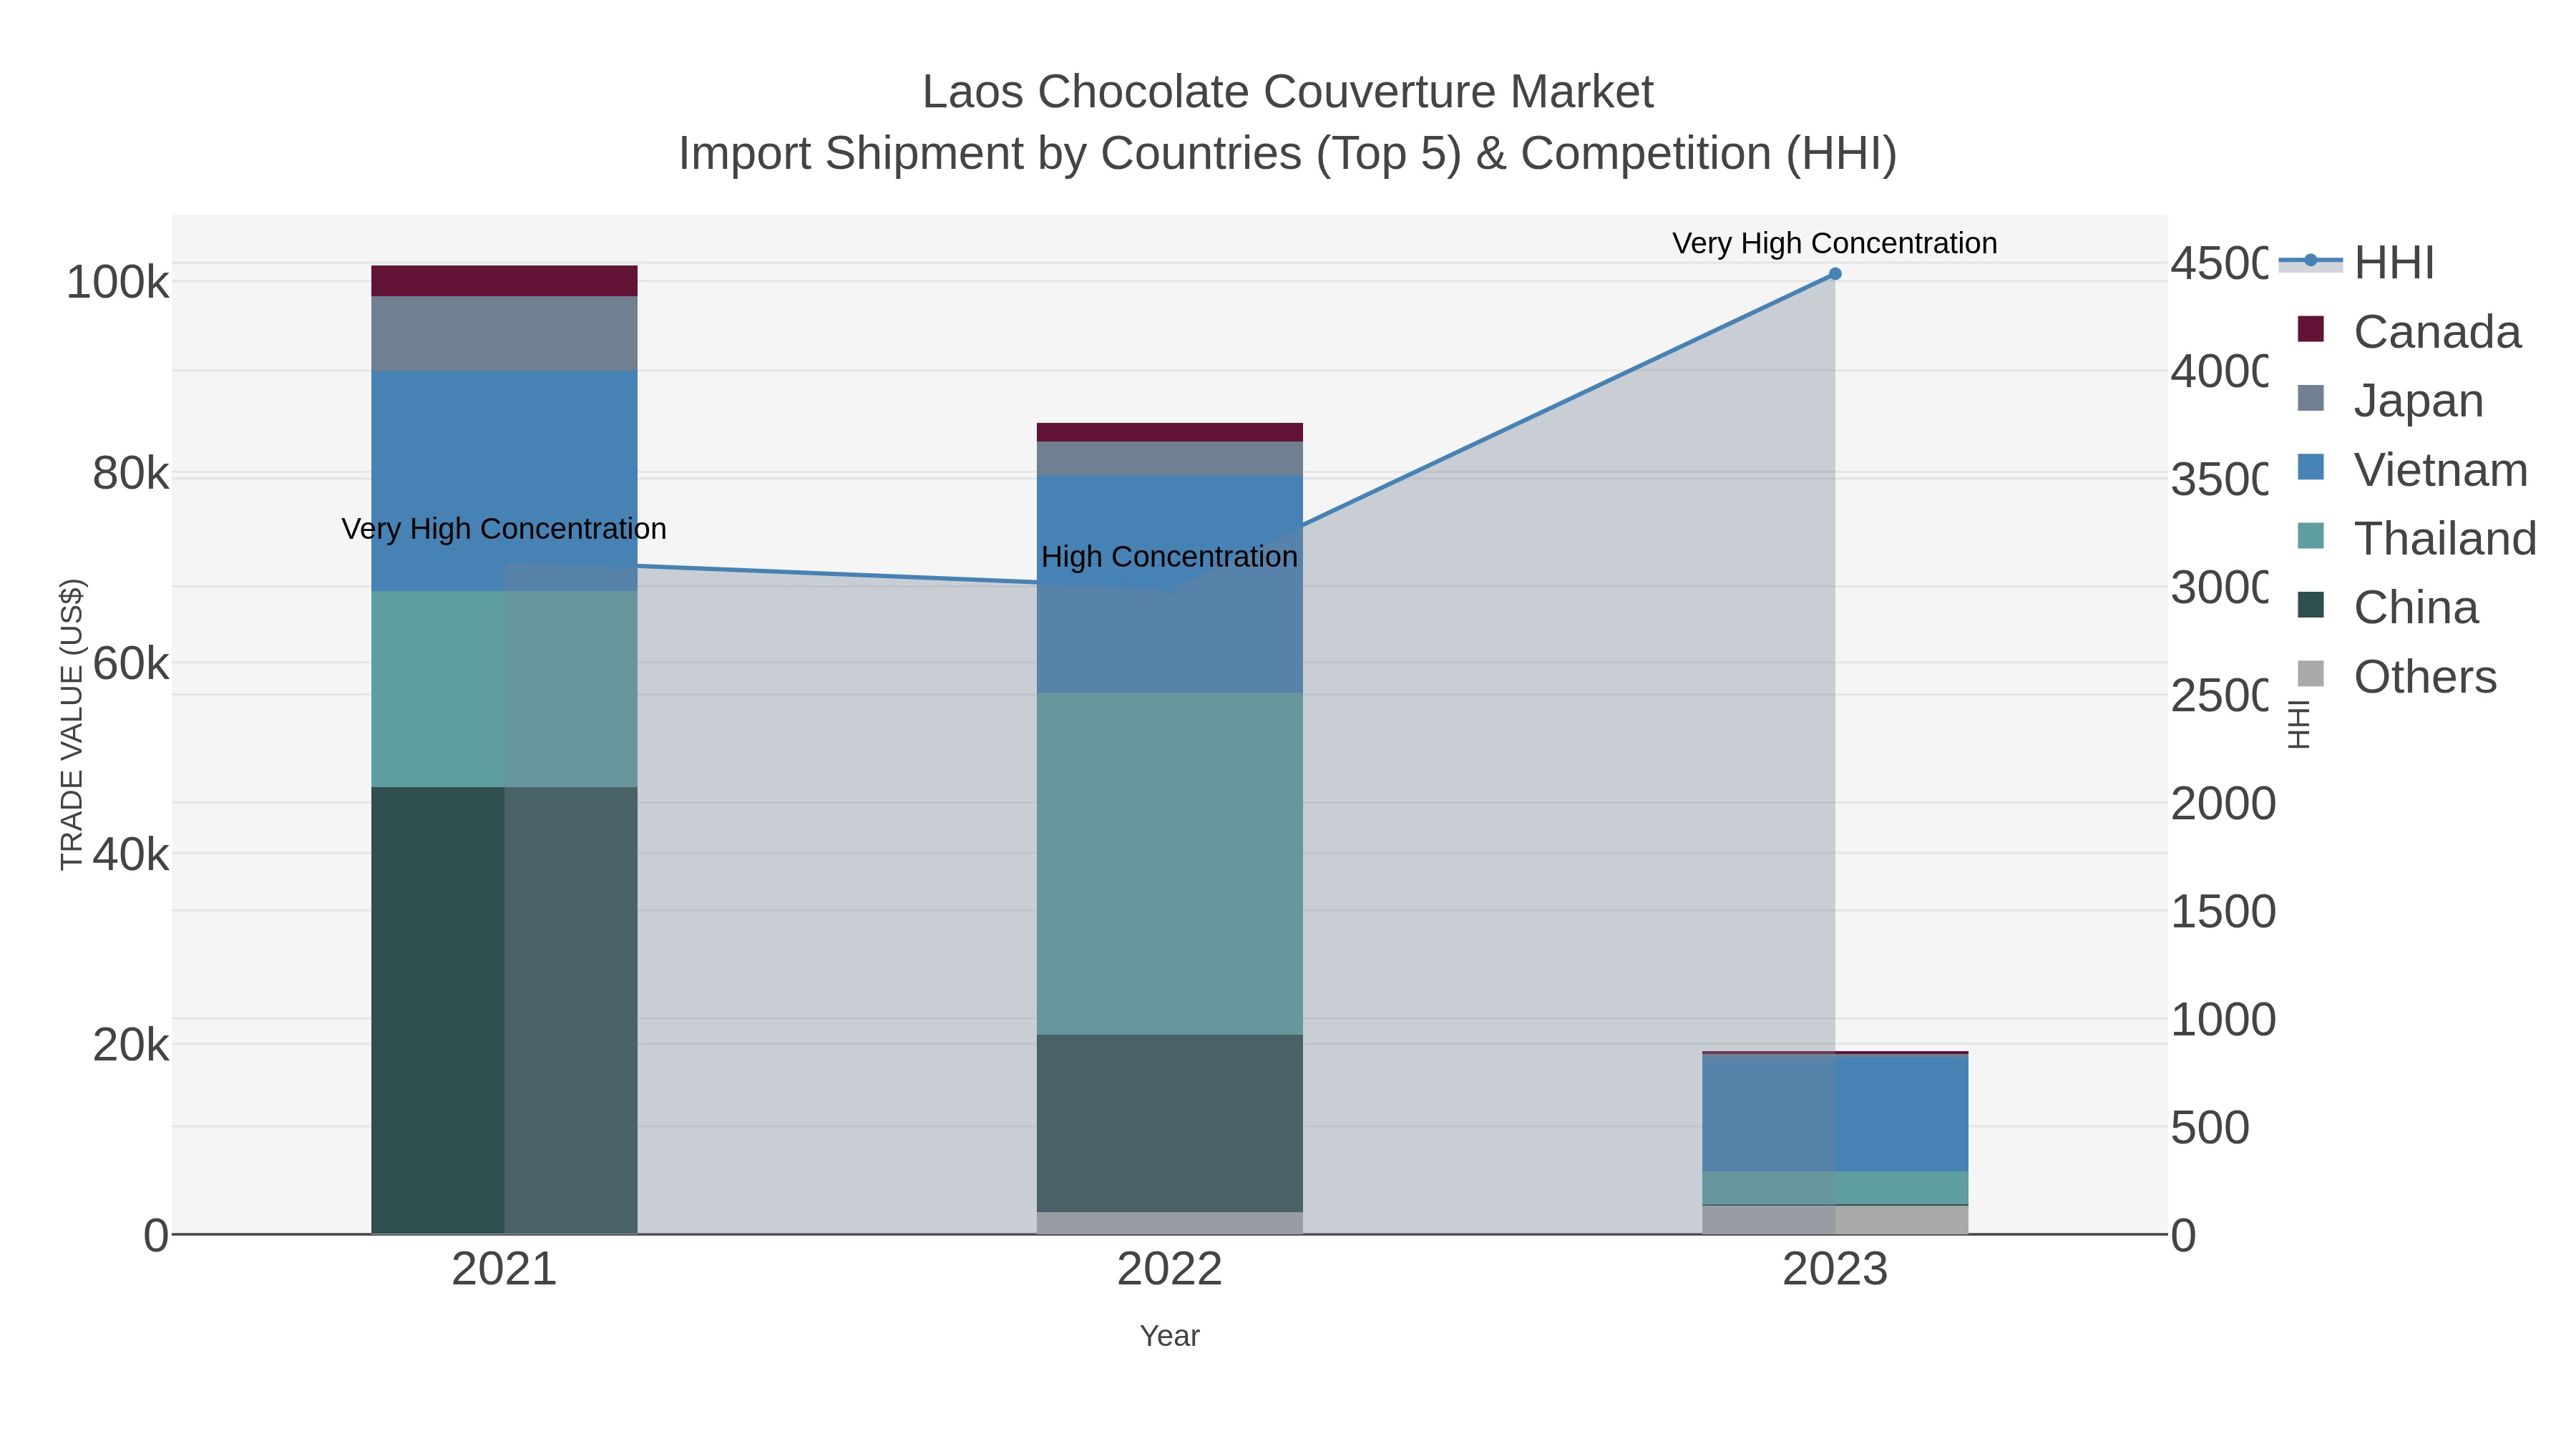
Task: Click the TRADE VALUE (US$) axis title
Action: [72, 724]
